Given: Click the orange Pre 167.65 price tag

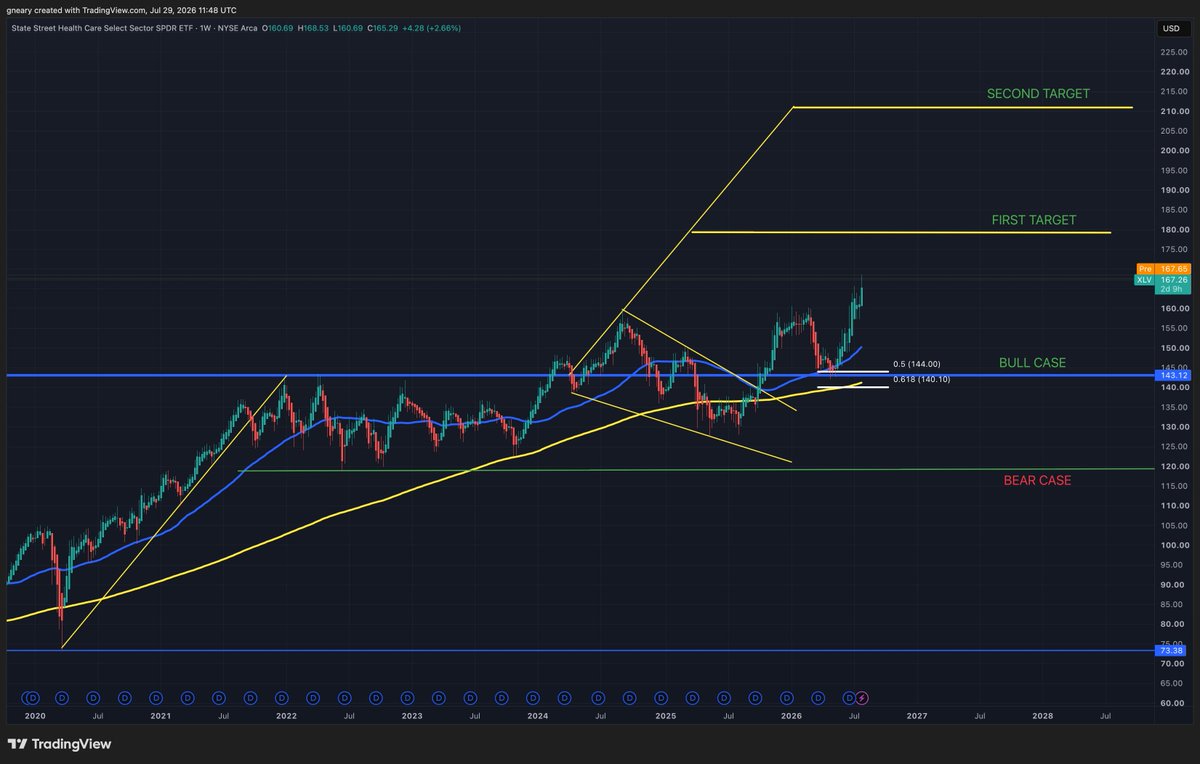Looking at the screenshot, I should click(x=1162, y=269).
